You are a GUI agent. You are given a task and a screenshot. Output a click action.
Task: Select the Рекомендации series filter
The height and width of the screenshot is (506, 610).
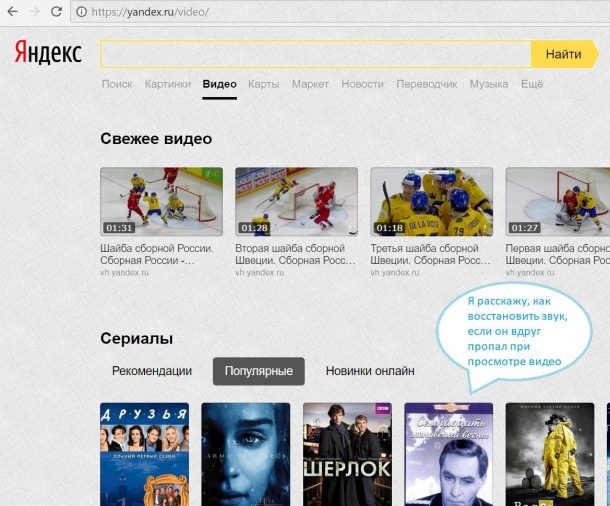(152, 371)
